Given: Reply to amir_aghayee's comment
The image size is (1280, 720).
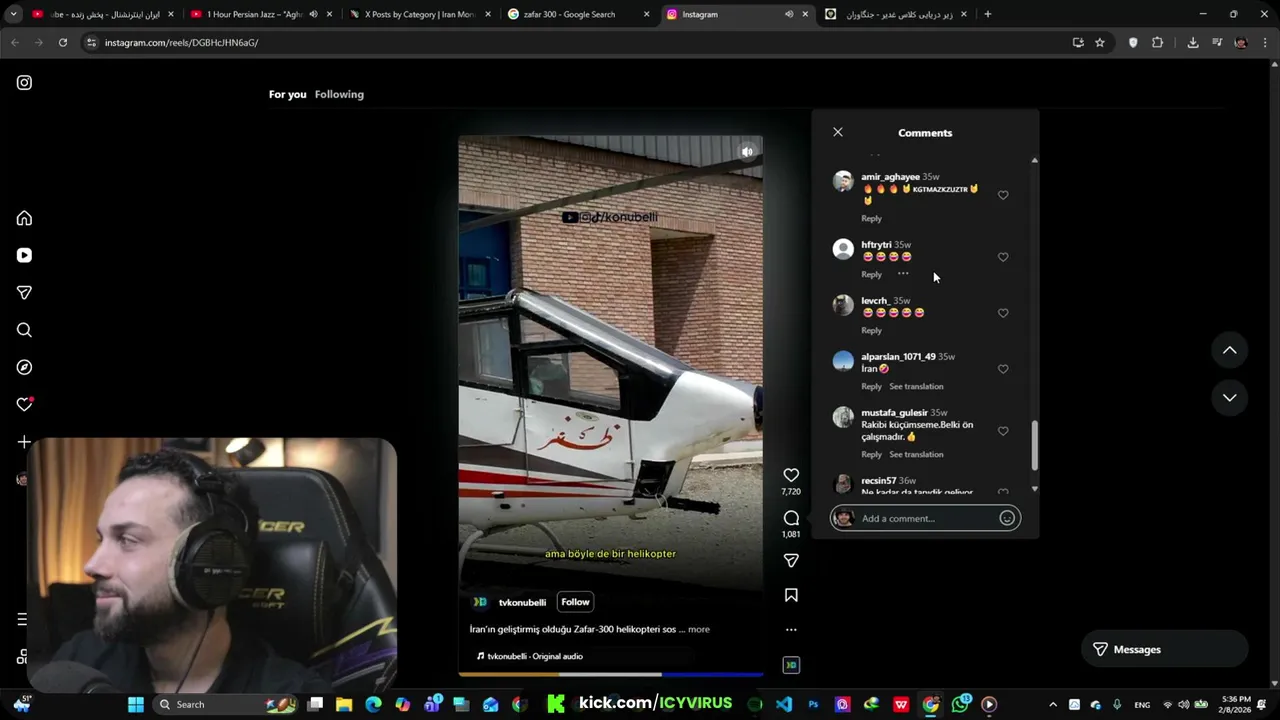Looking at the screenshot, I should click(x=871, y=218).
